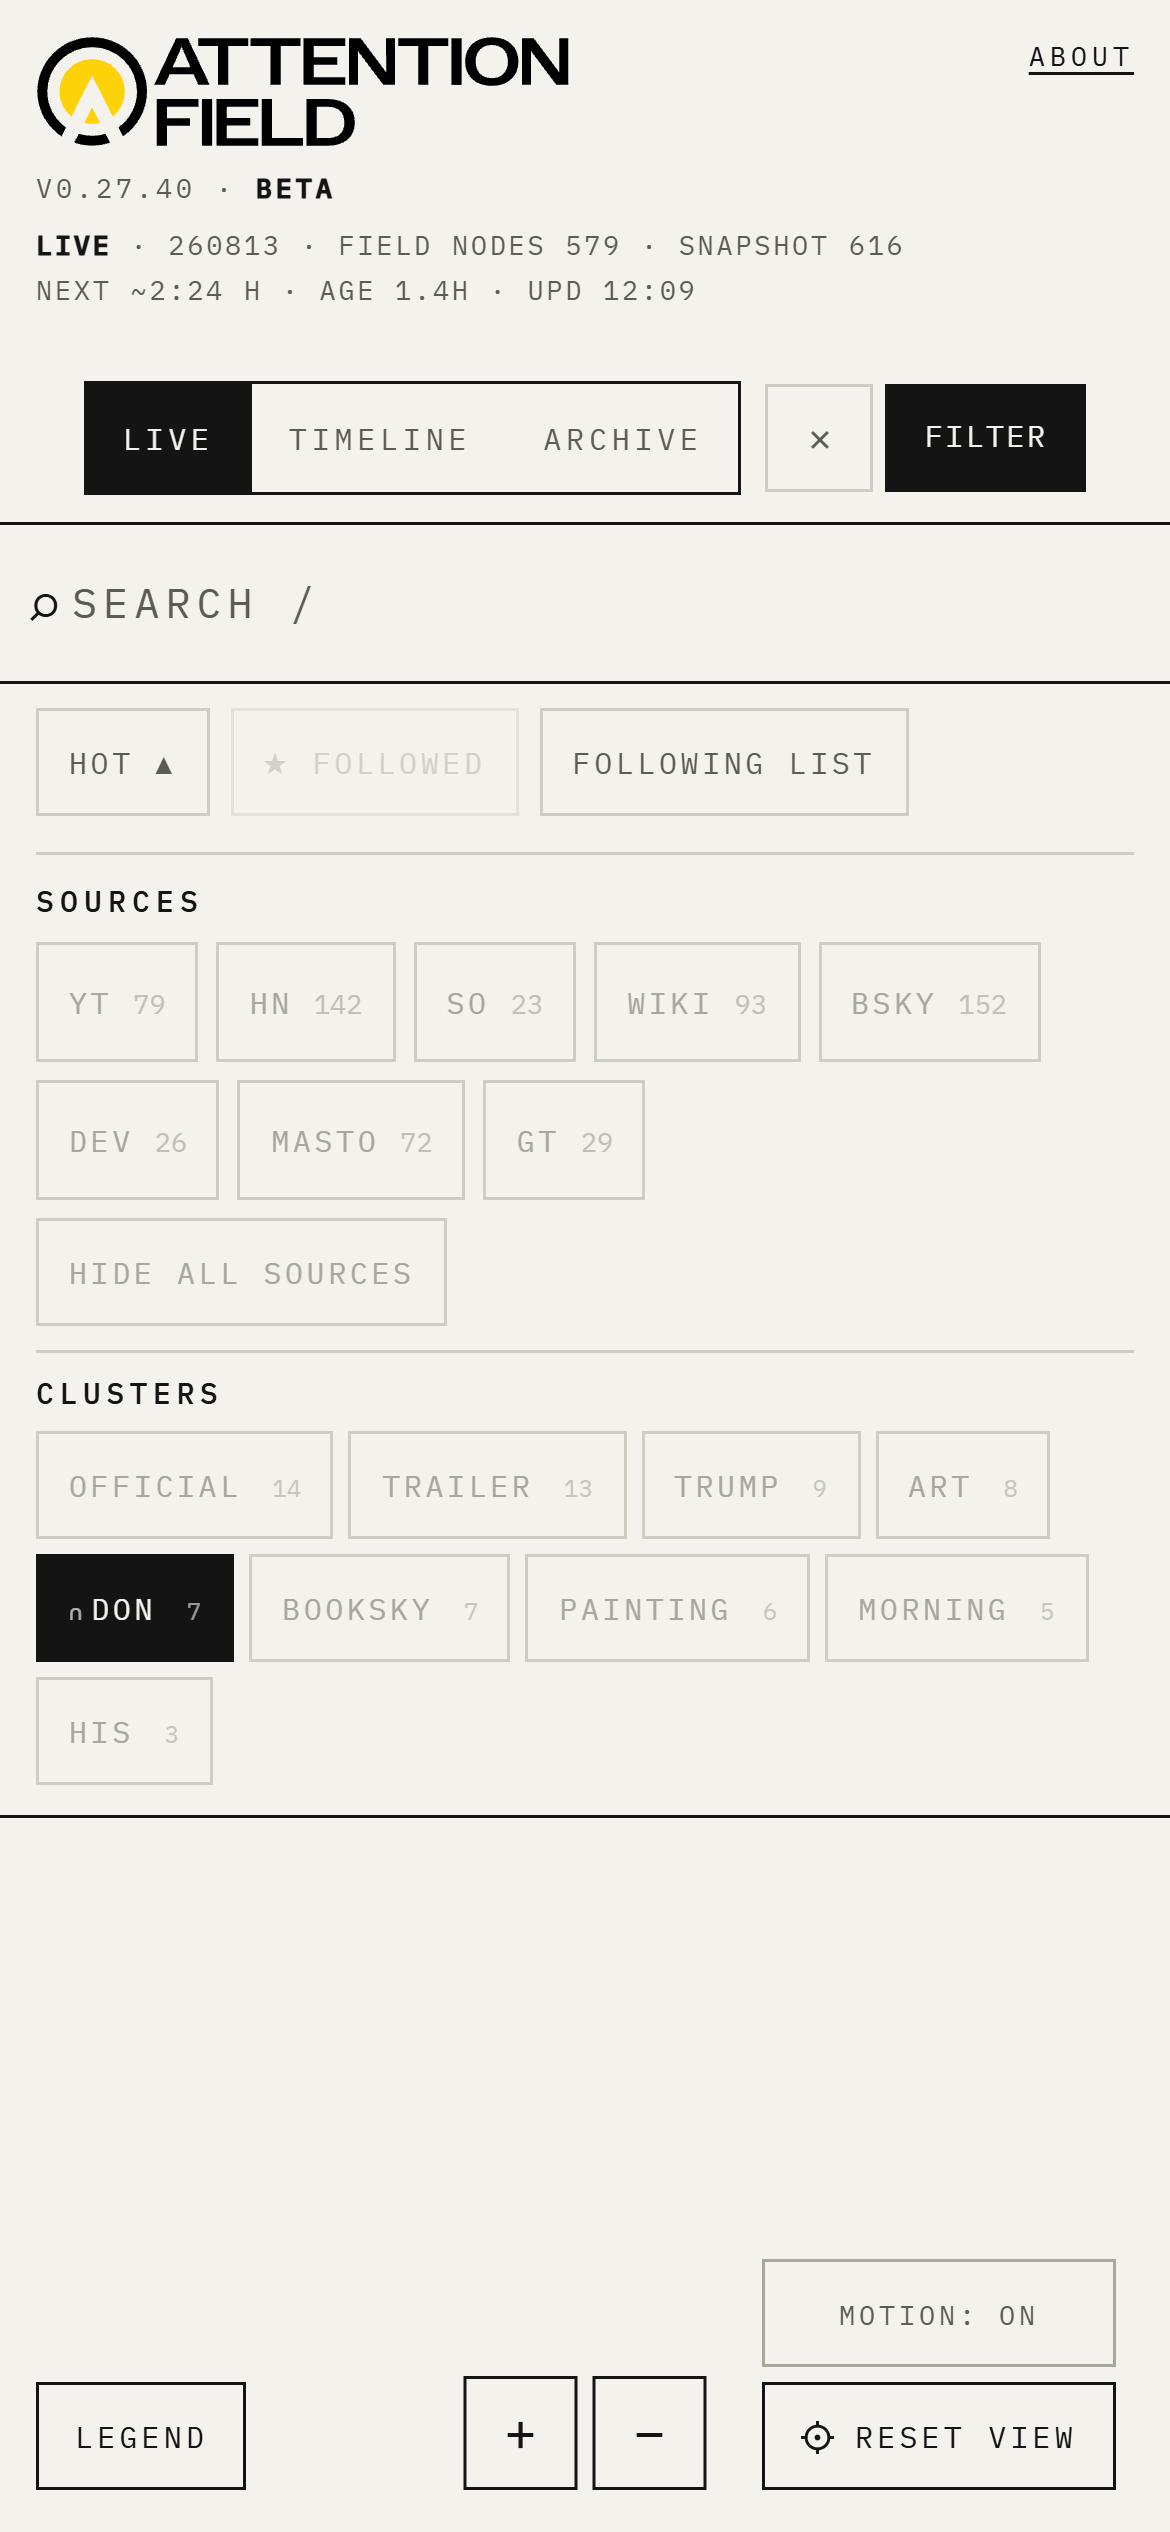
Task: Focus the Search input field
Action: point(585,604)
